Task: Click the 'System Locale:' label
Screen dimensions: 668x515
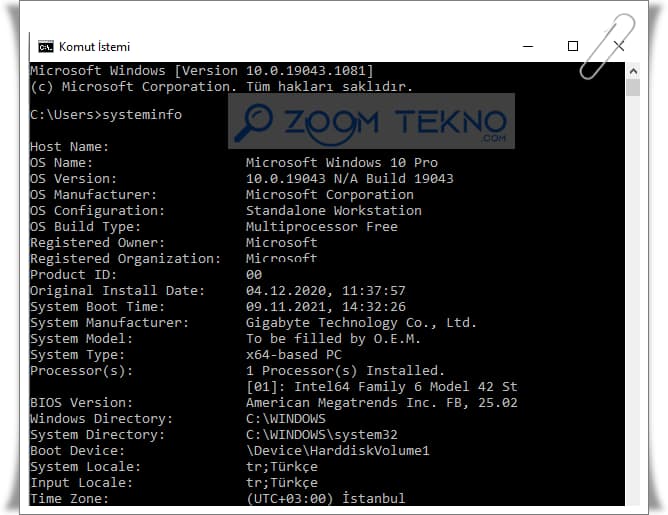Action: pyautogui.click(x=85, y=467)
